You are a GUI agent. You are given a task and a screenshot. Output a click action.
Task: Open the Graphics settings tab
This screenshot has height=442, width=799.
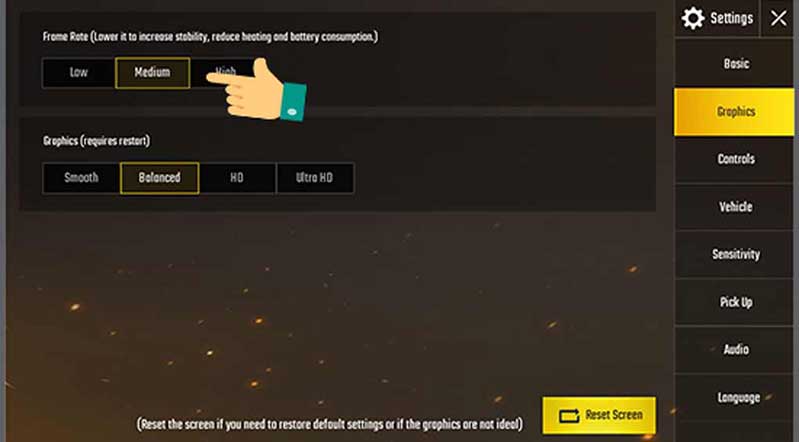point(734,112)
